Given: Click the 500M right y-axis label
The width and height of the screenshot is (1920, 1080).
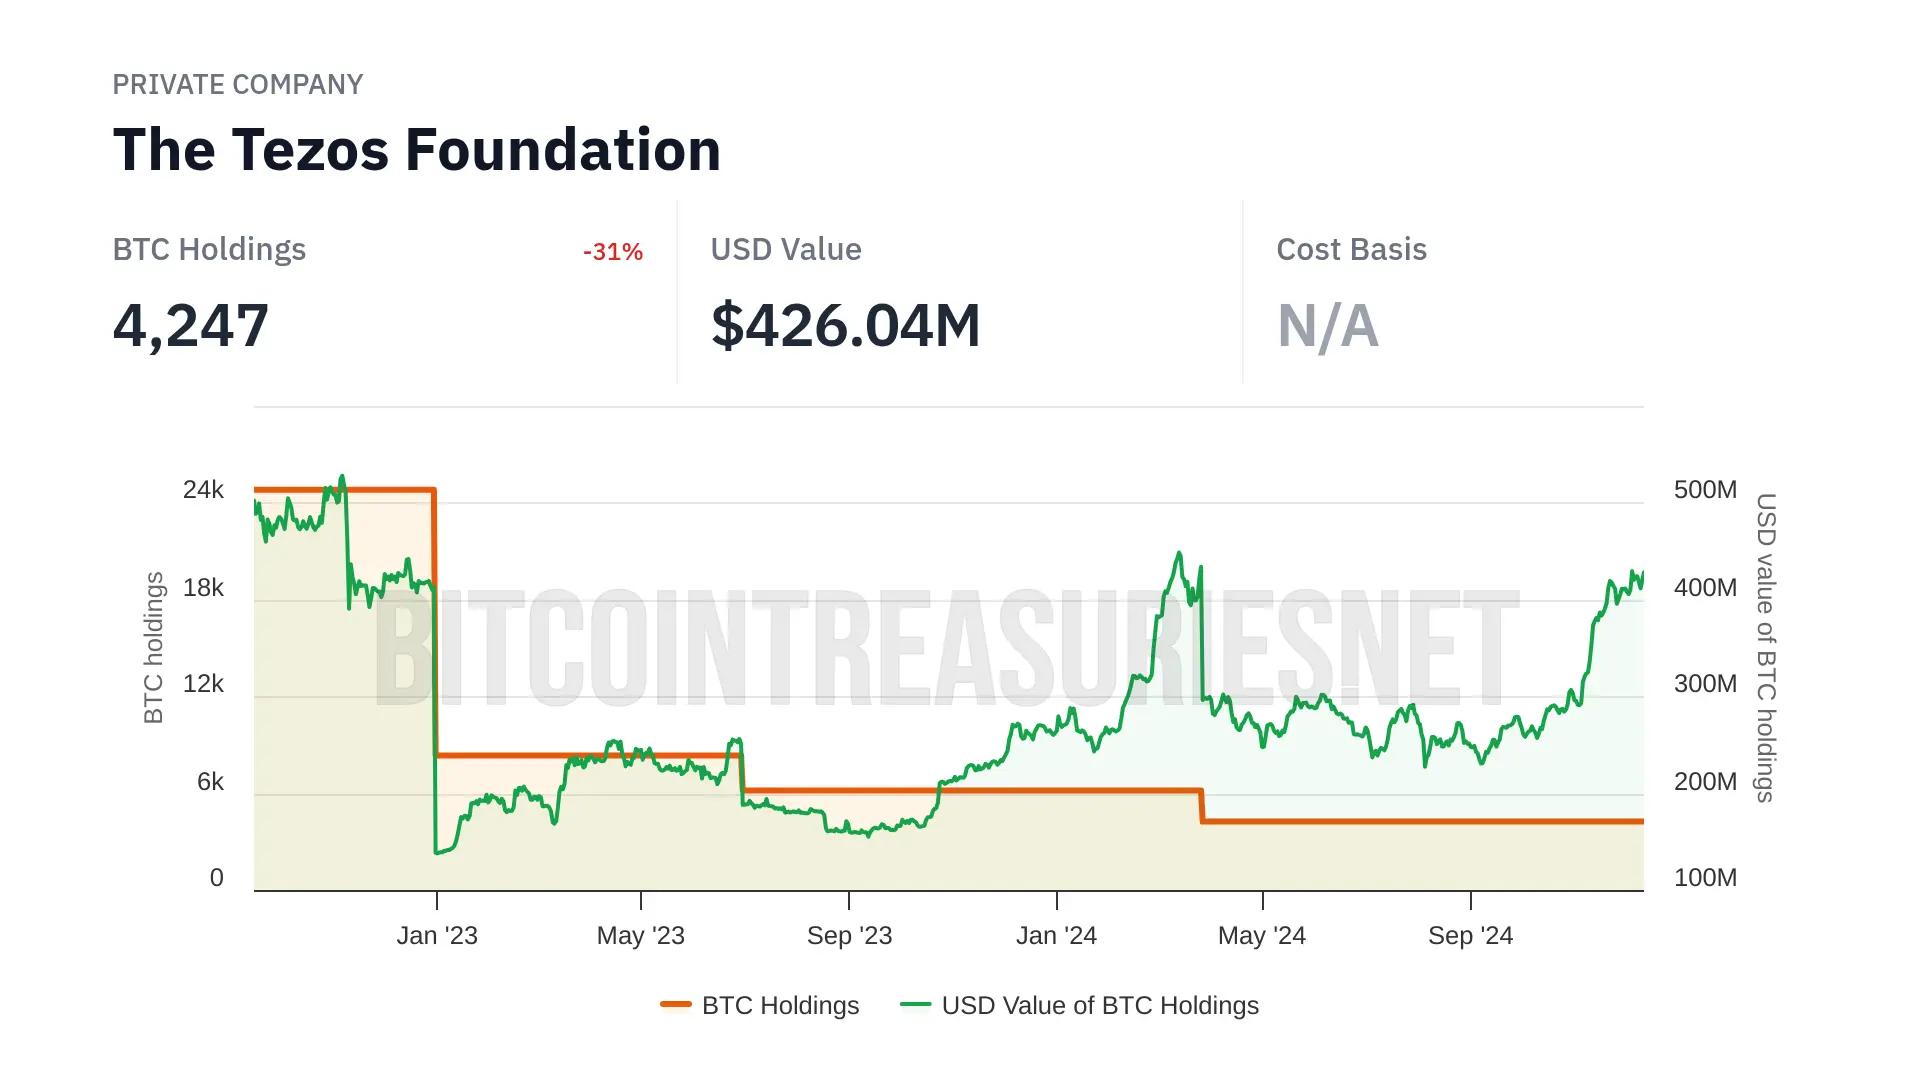Looking at the screenshot, I should (1705, 490).
